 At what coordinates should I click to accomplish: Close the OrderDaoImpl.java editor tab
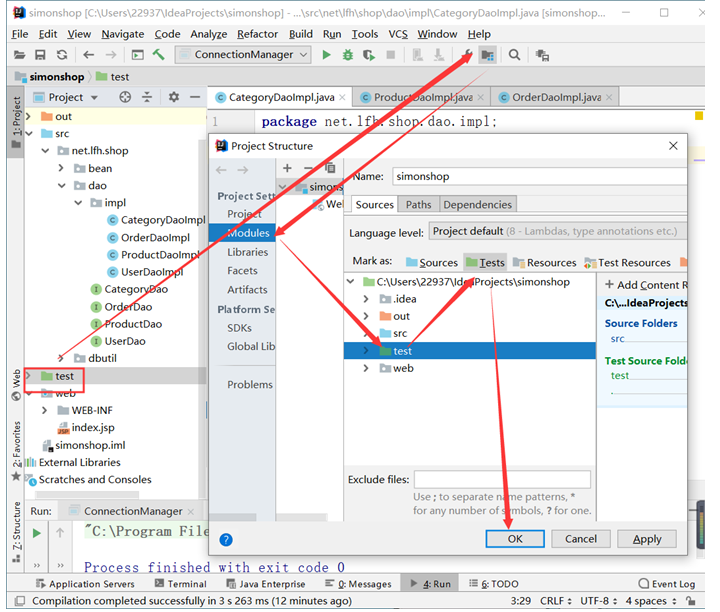[x=609, y=97]
